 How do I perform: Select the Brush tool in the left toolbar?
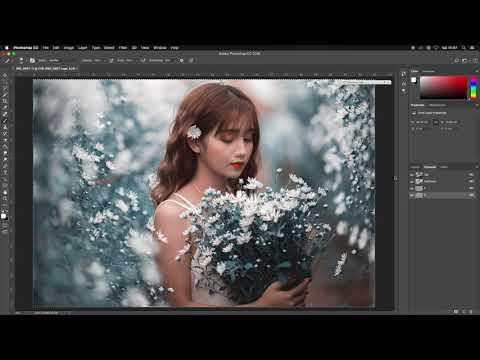pos(5,121)
